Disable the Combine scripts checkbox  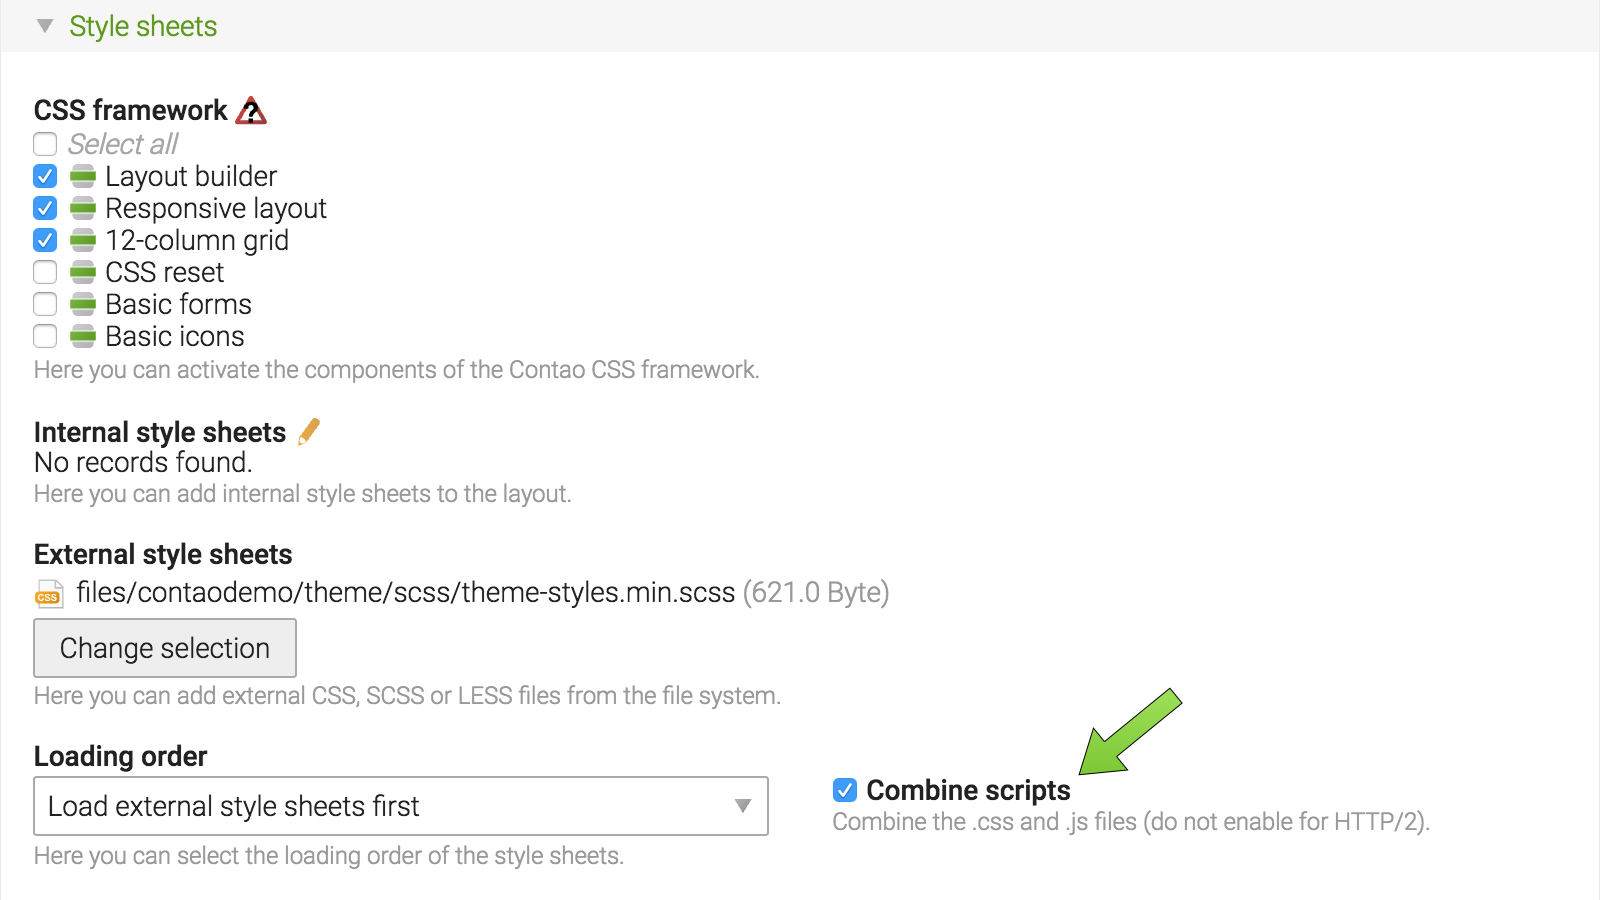pos(845,790)
